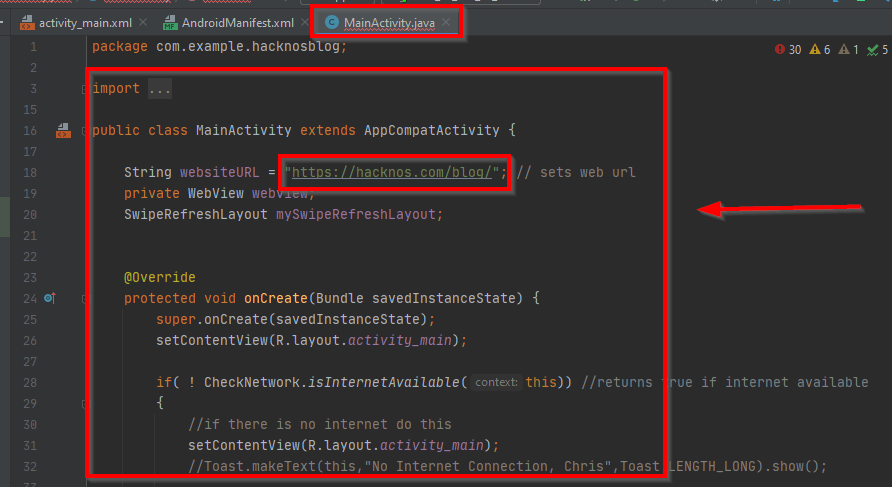Click the typo checkmark indicator showing 5

tap(877, 50)
